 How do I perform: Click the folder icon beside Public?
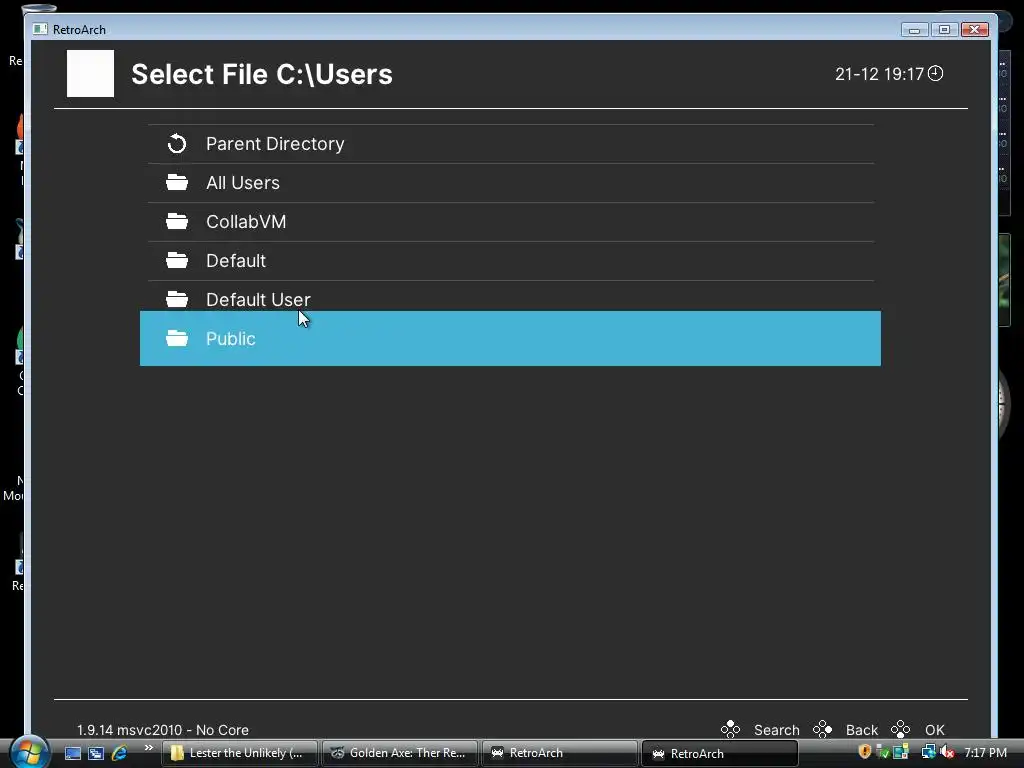coord(176,338)
